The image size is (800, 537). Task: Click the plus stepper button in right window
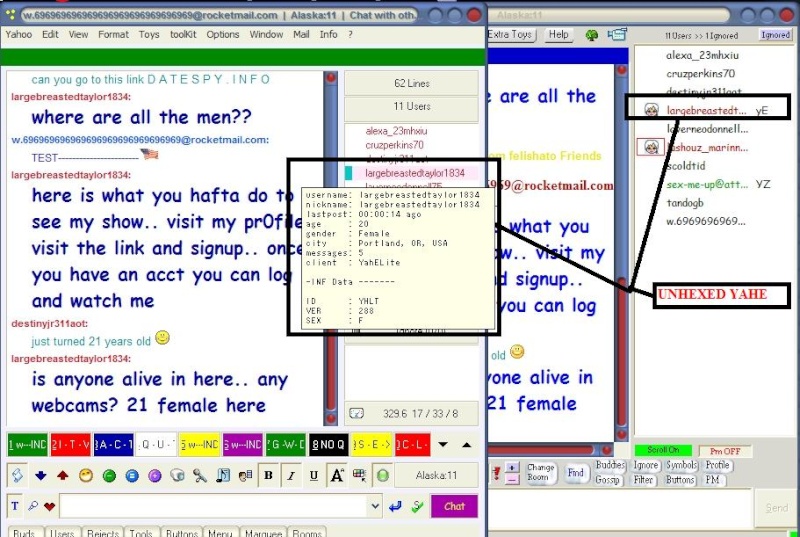(512, 467)
